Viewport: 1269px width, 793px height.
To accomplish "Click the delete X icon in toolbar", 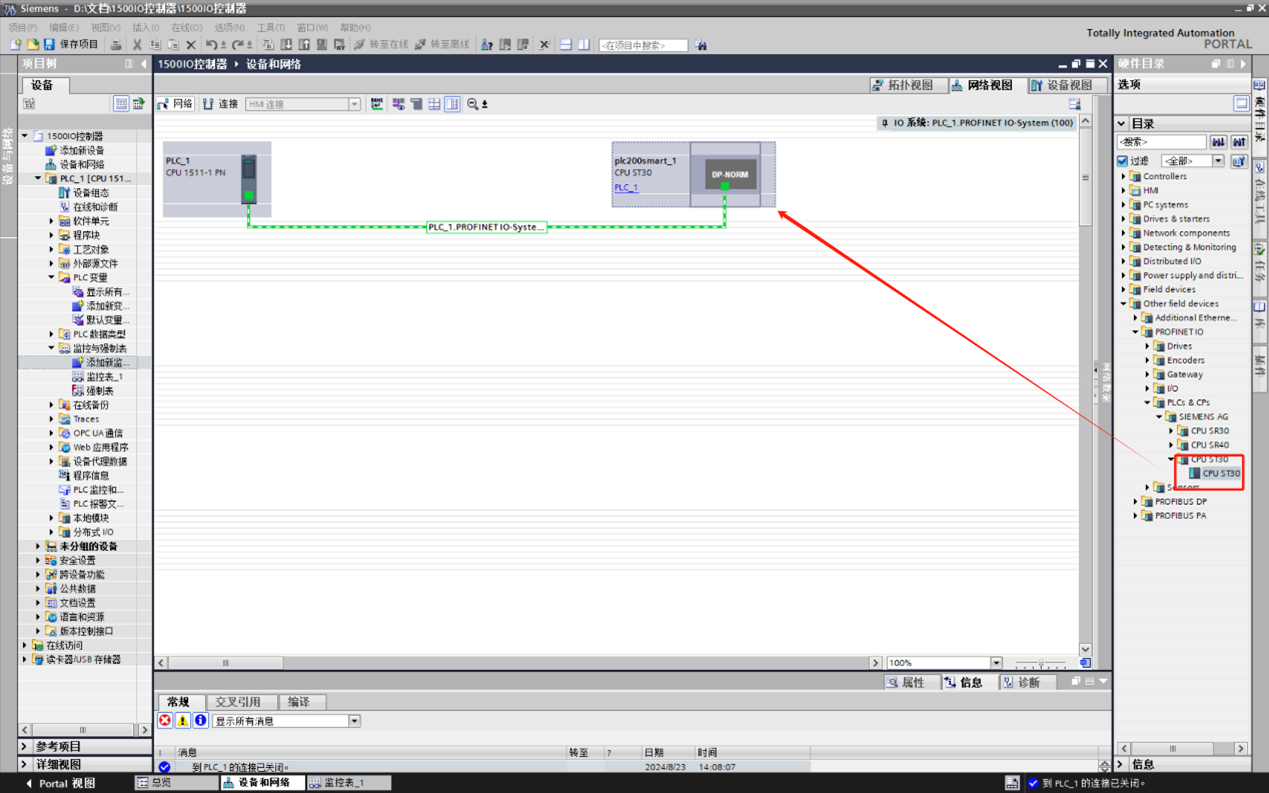I will [x=191, y=45].
